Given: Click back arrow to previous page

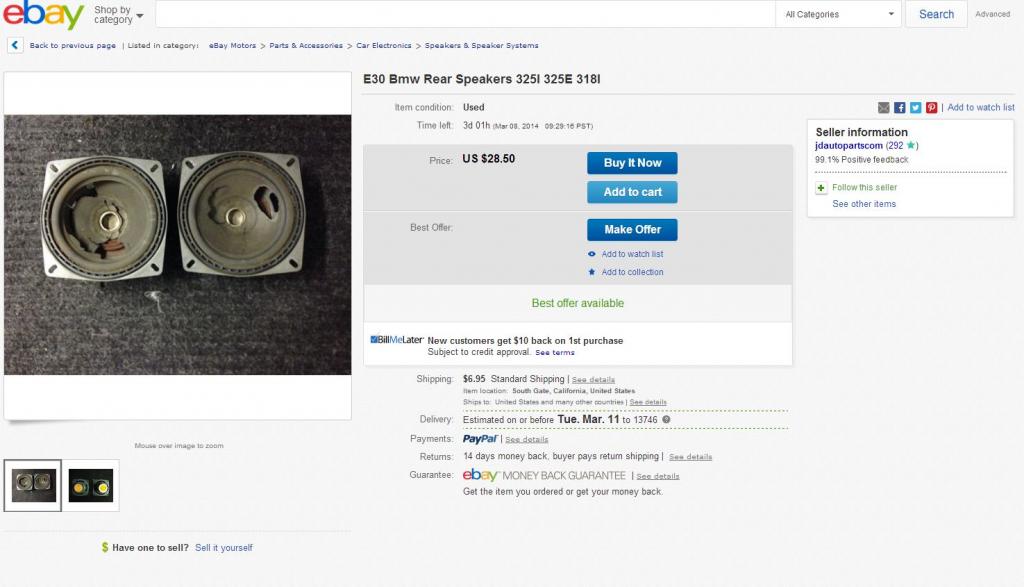Looking at the screenshot, I should 15,45.
